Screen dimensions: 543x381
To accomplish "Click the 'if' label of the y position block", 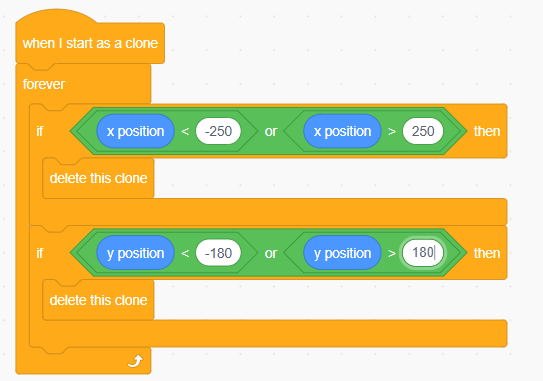I will tap(40, 253).
